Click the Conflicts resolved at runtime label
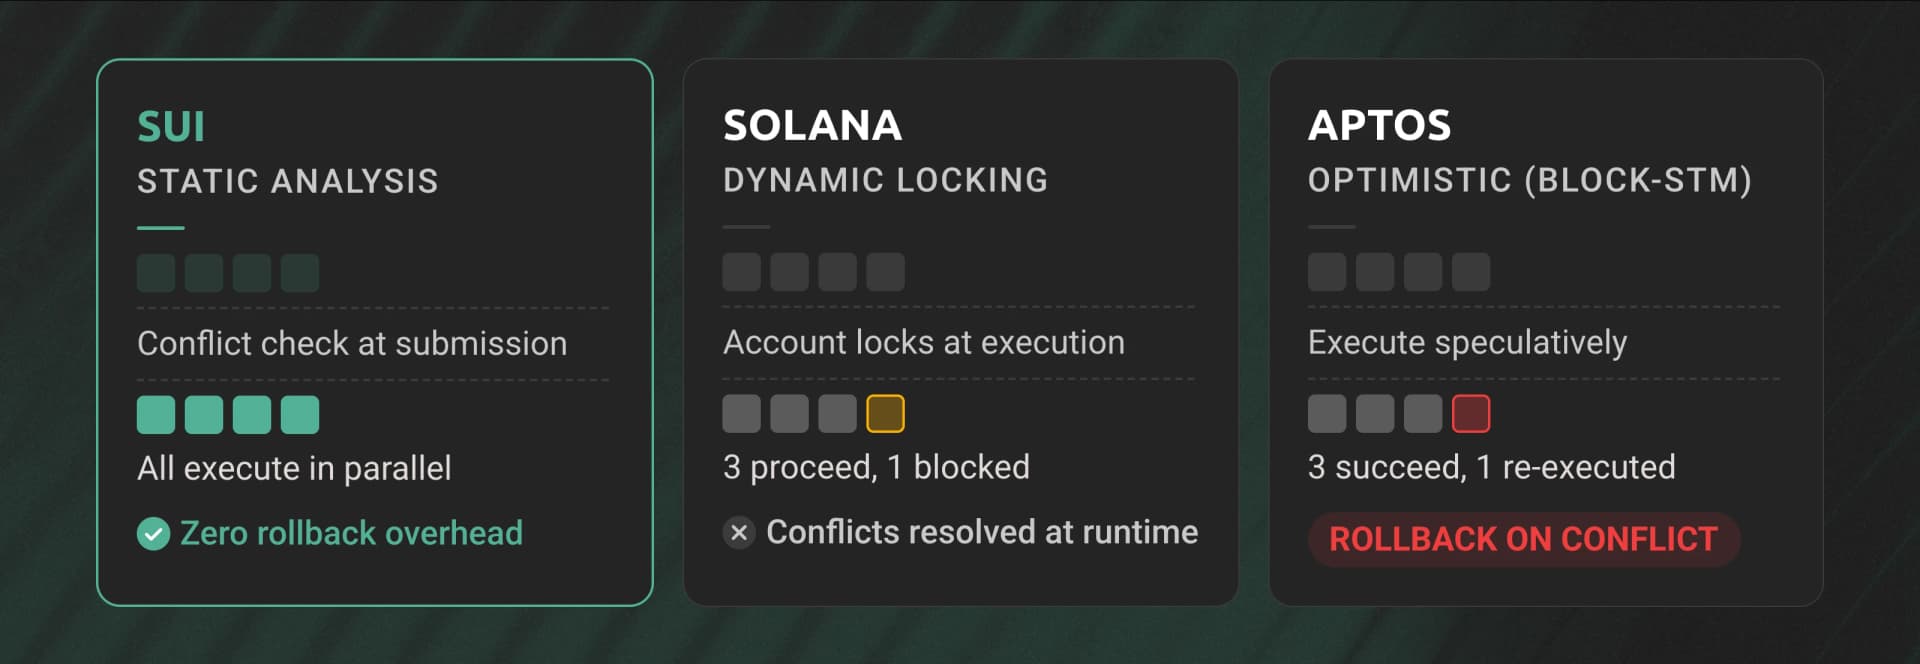The image size is (1920, 664). coord(981,532)
